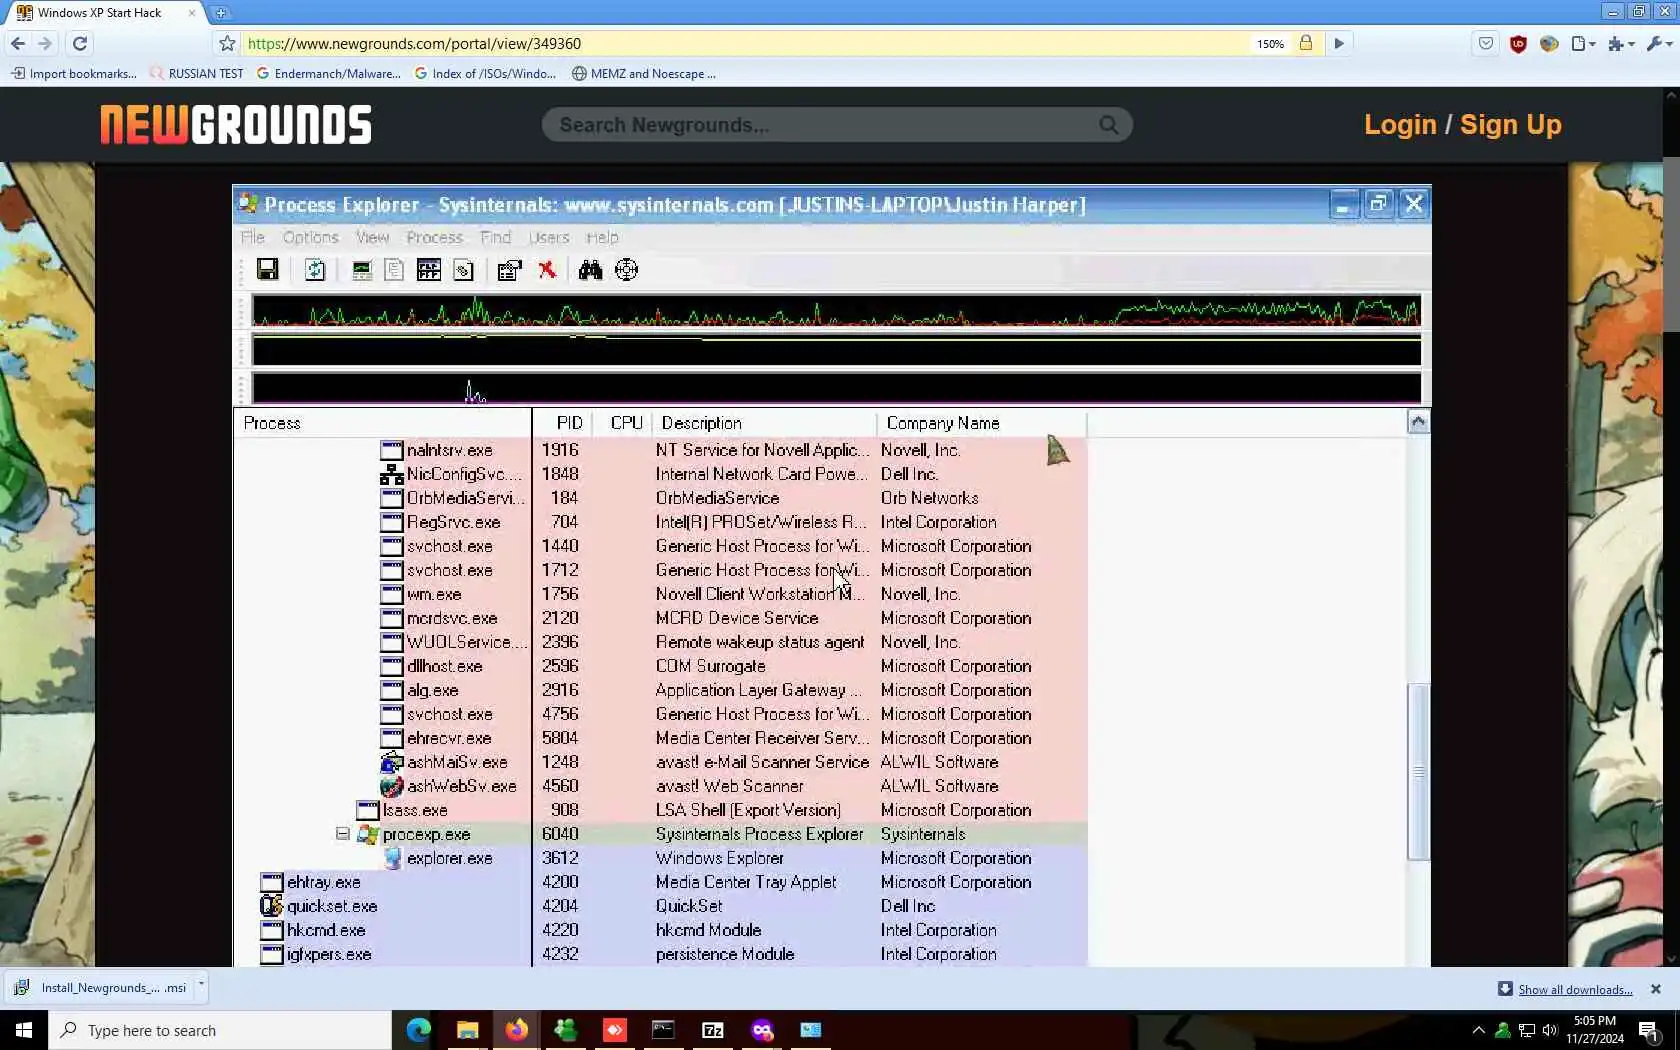The height and width of the screenshot is (1050, 1680).
Task: Click the 150% zoom level indicator
Action: pyautogui.click(x=1270, y=44)
